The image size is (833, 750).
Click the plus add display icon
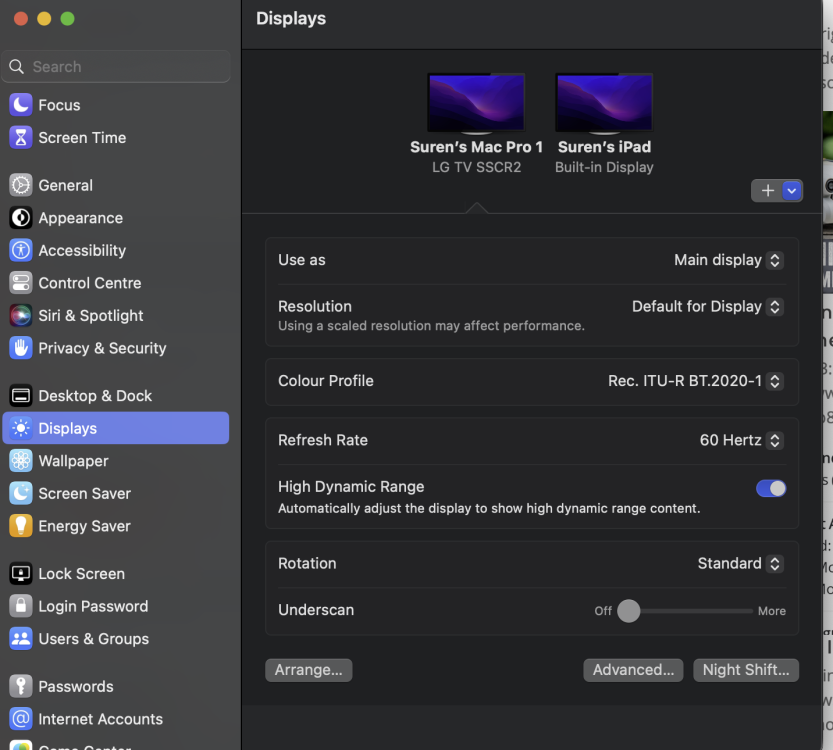[x=767, y=191]
